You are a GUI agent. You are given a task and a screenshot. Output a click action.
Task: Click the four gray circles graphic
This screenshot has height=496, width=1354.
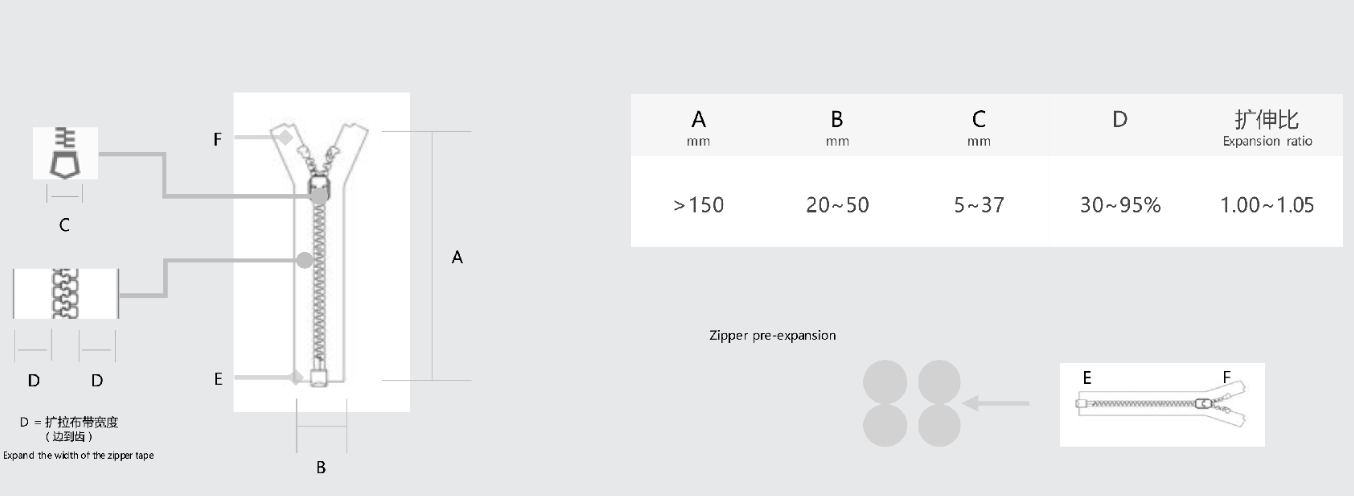(911, 403)
